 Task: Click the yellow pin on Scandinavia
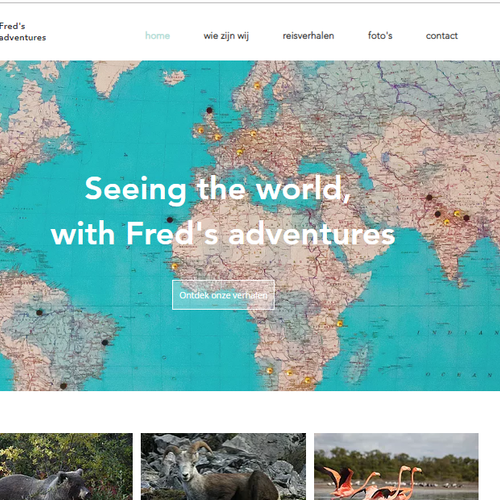257,86
